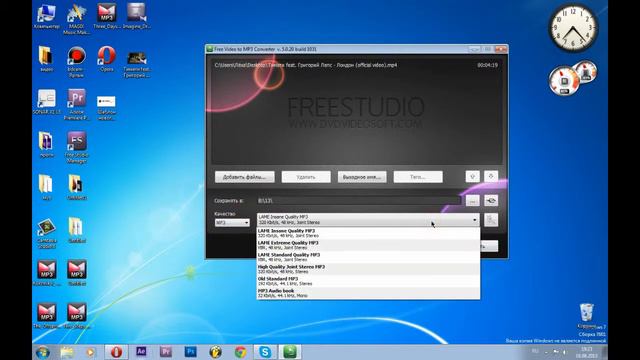Click the Теги button
640x360 pixels.
[418, 177]
